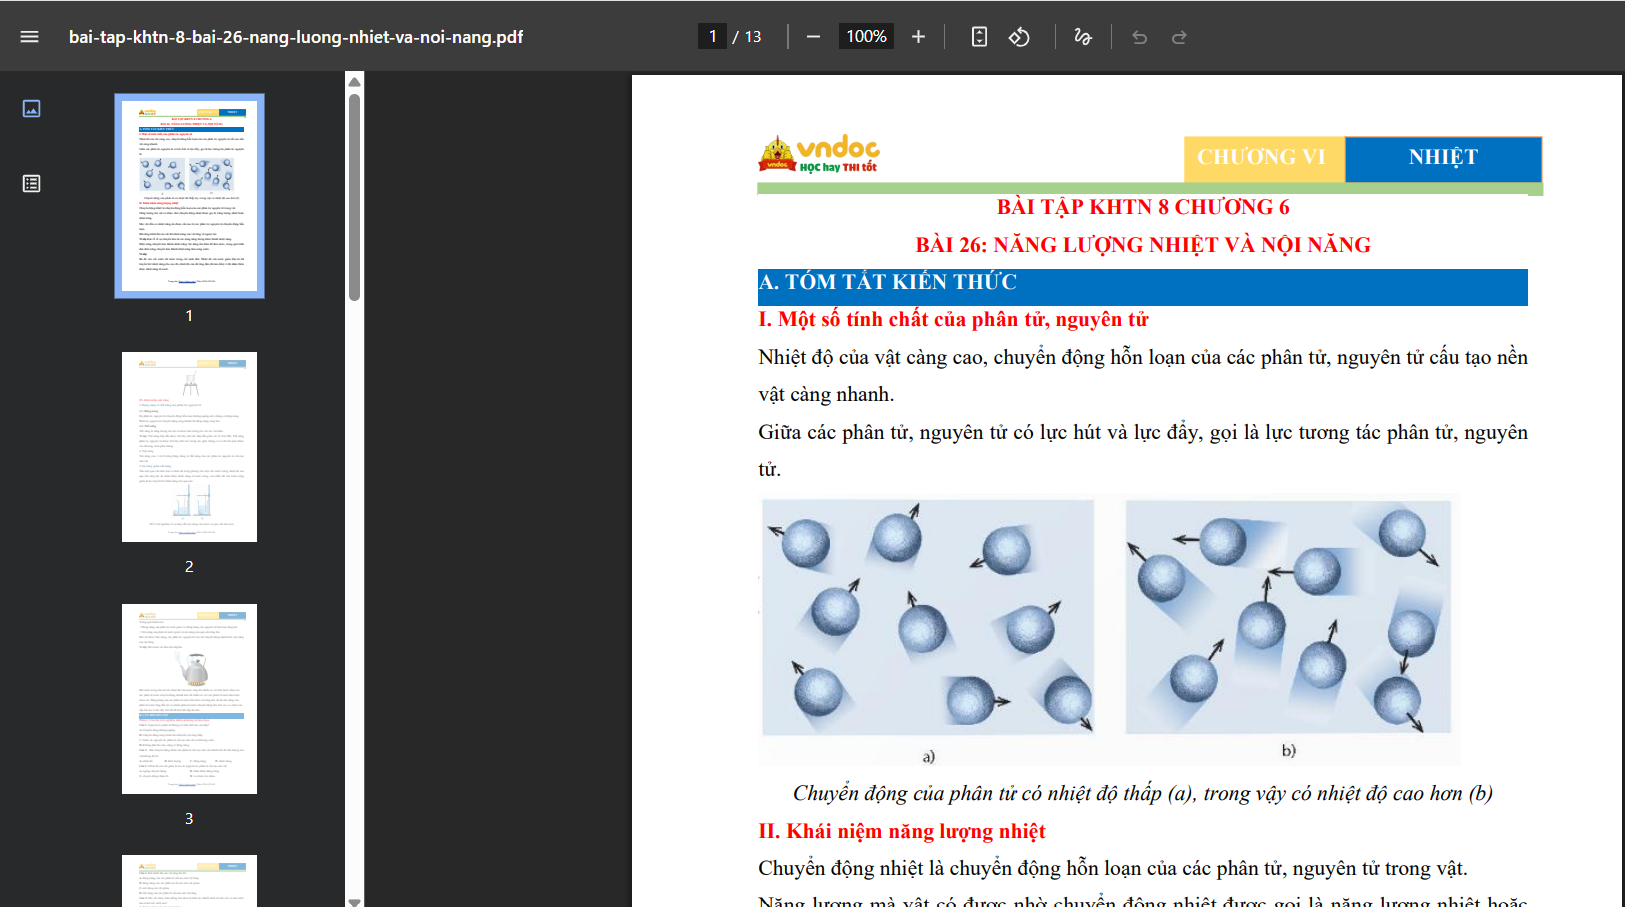Click heading 'II. Khái niệm năng lượng nhiệt'
The height and width of the screenshot is (907, 1625).
point(901,832)
